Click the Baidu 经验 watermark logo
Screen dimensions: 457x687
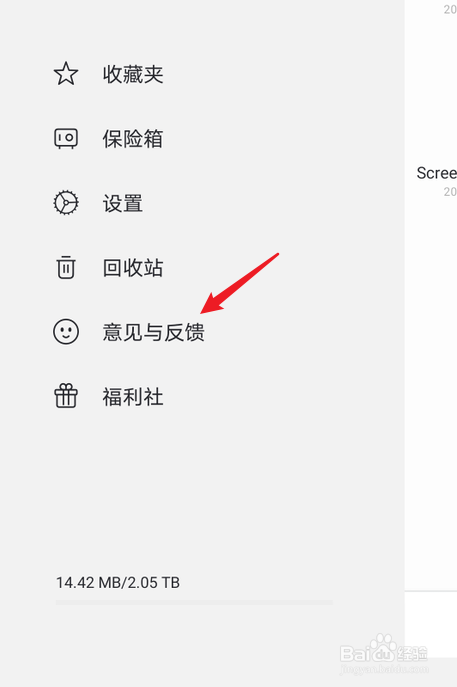(x=384, y=654)
